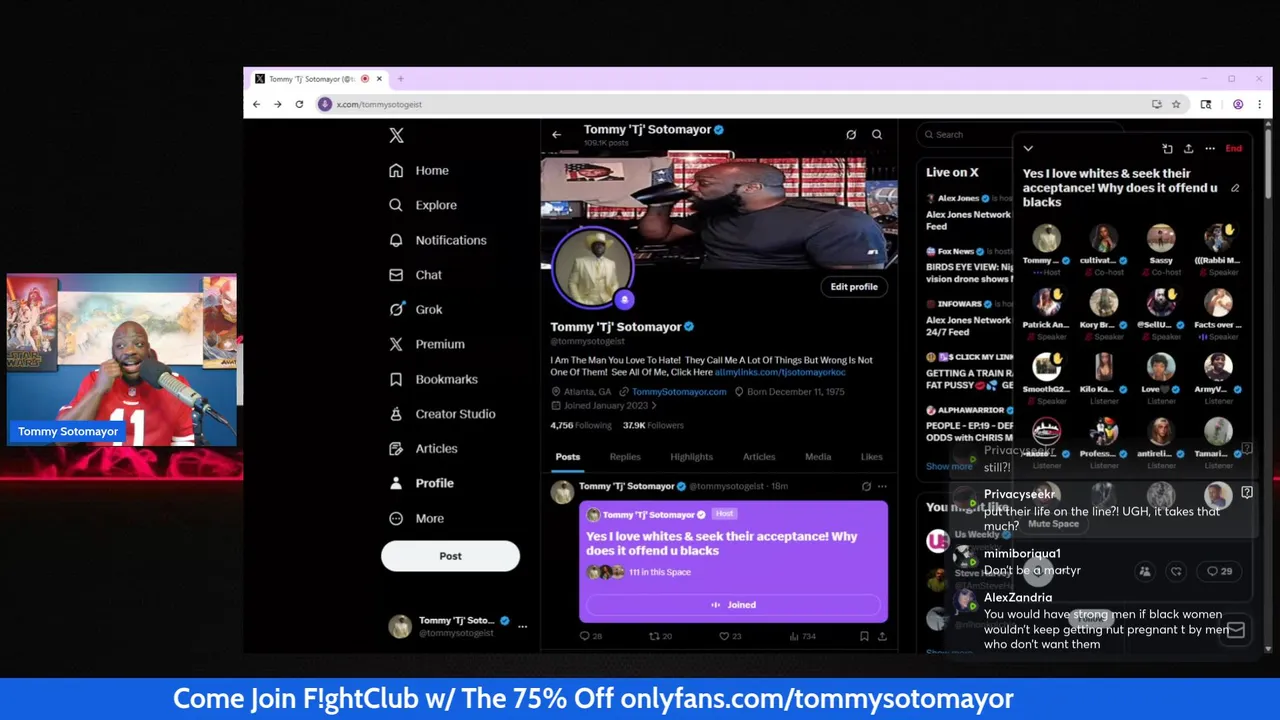Open Explore from the sidebar
This screenshot has width=1280, height=720.
click(424, 205)
